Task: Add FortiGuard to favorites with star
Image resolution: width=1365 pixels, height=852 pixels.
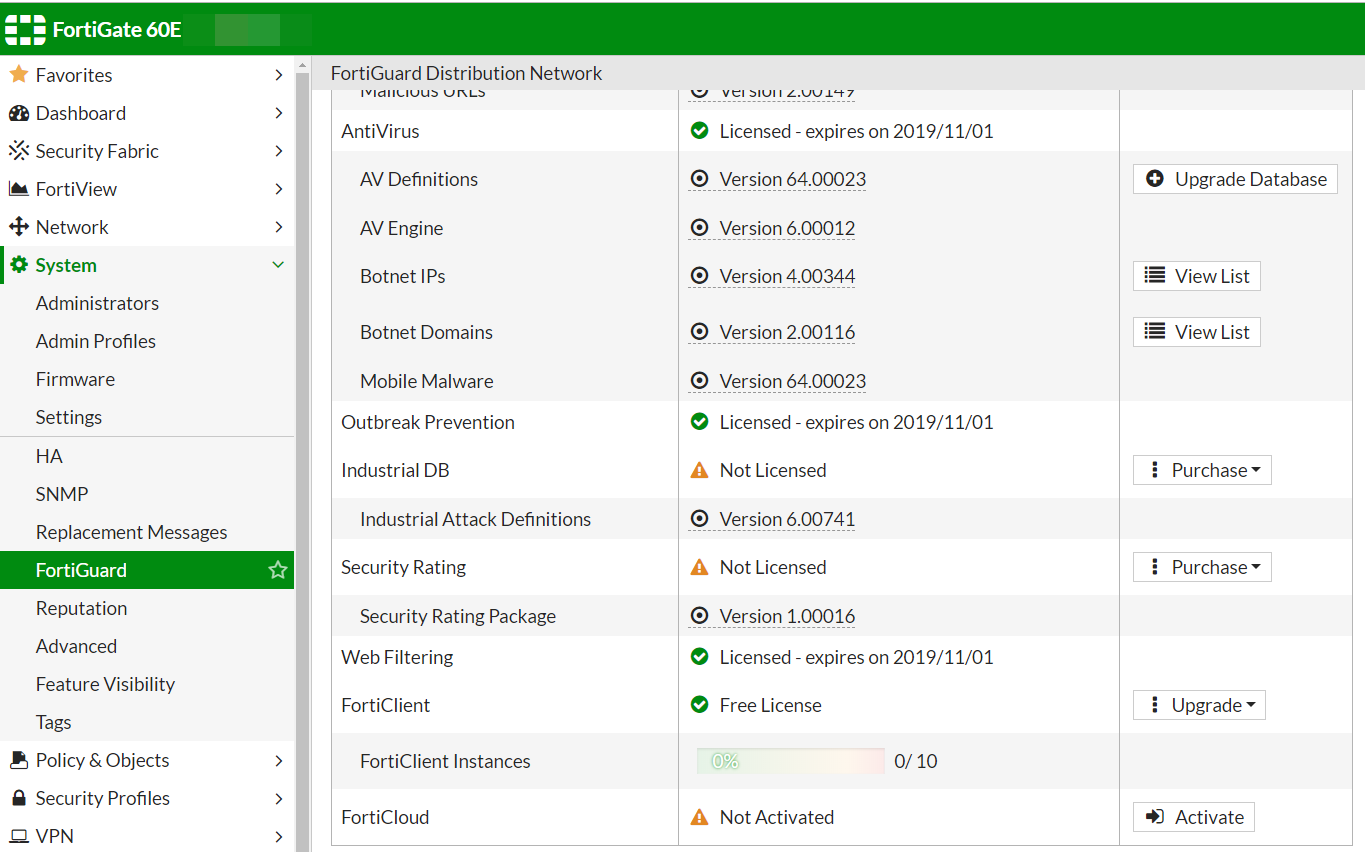Action: tap(278, 570)
